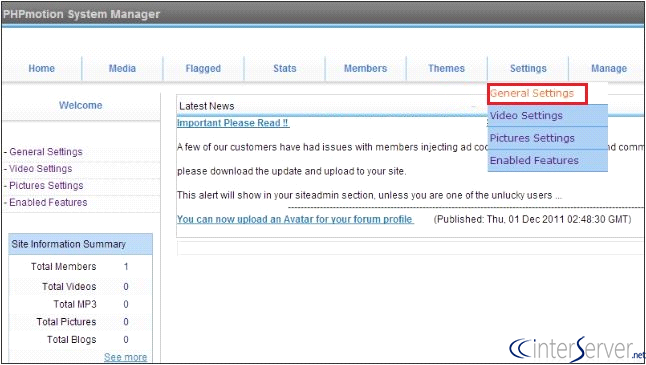Click the 'This alert will show' news line
The height and width of the screenshot is (365, 646).
click(369, 195)
